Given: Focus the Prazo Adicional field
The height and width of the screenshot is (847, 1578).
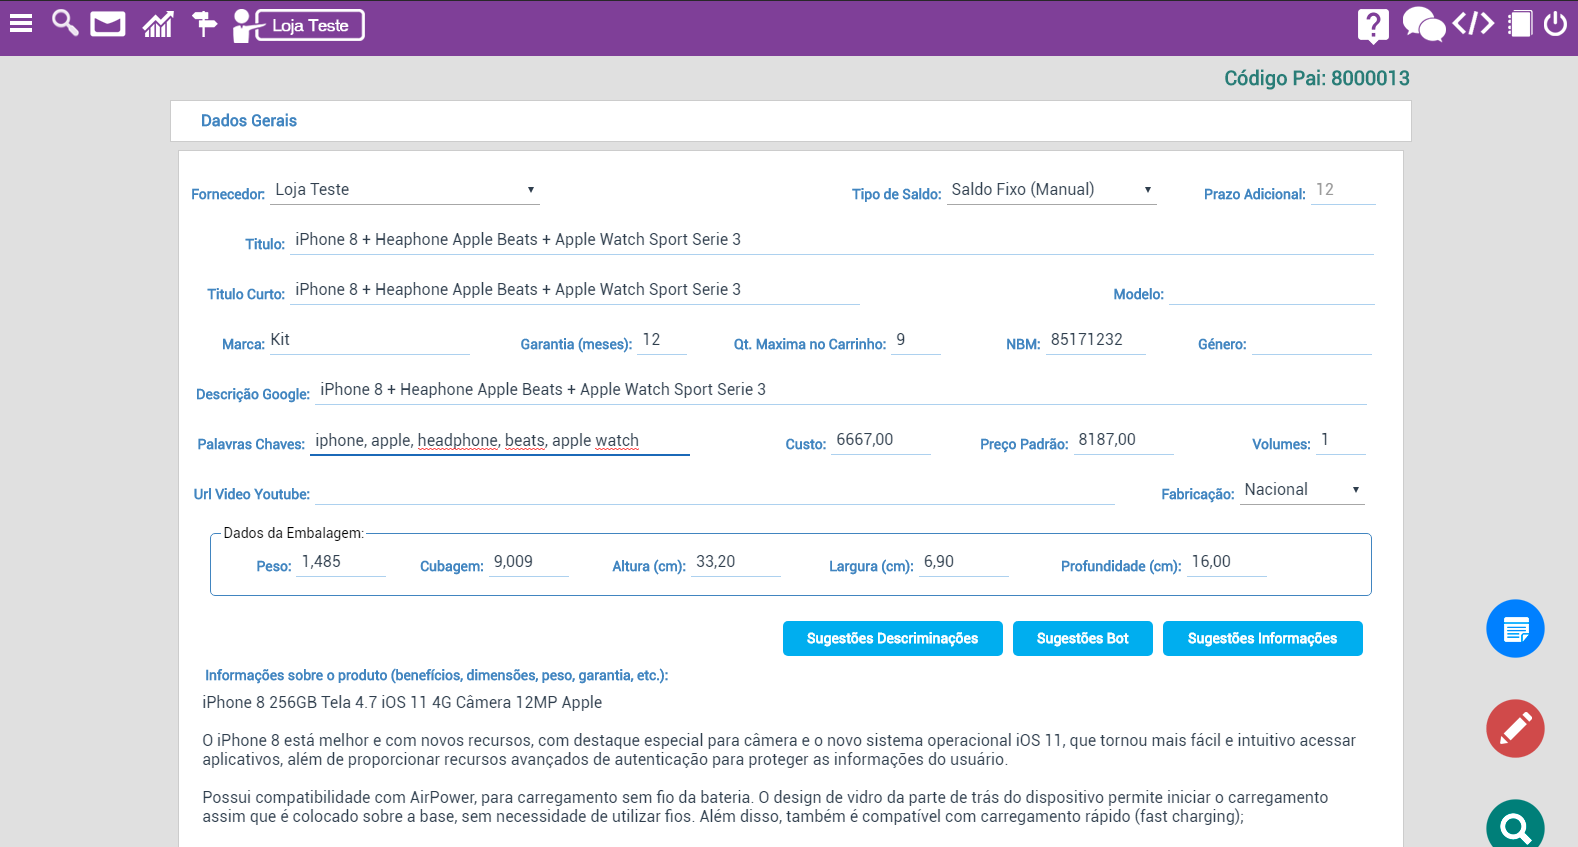Looking at the screenshot, I should (x=1343, y=190).
